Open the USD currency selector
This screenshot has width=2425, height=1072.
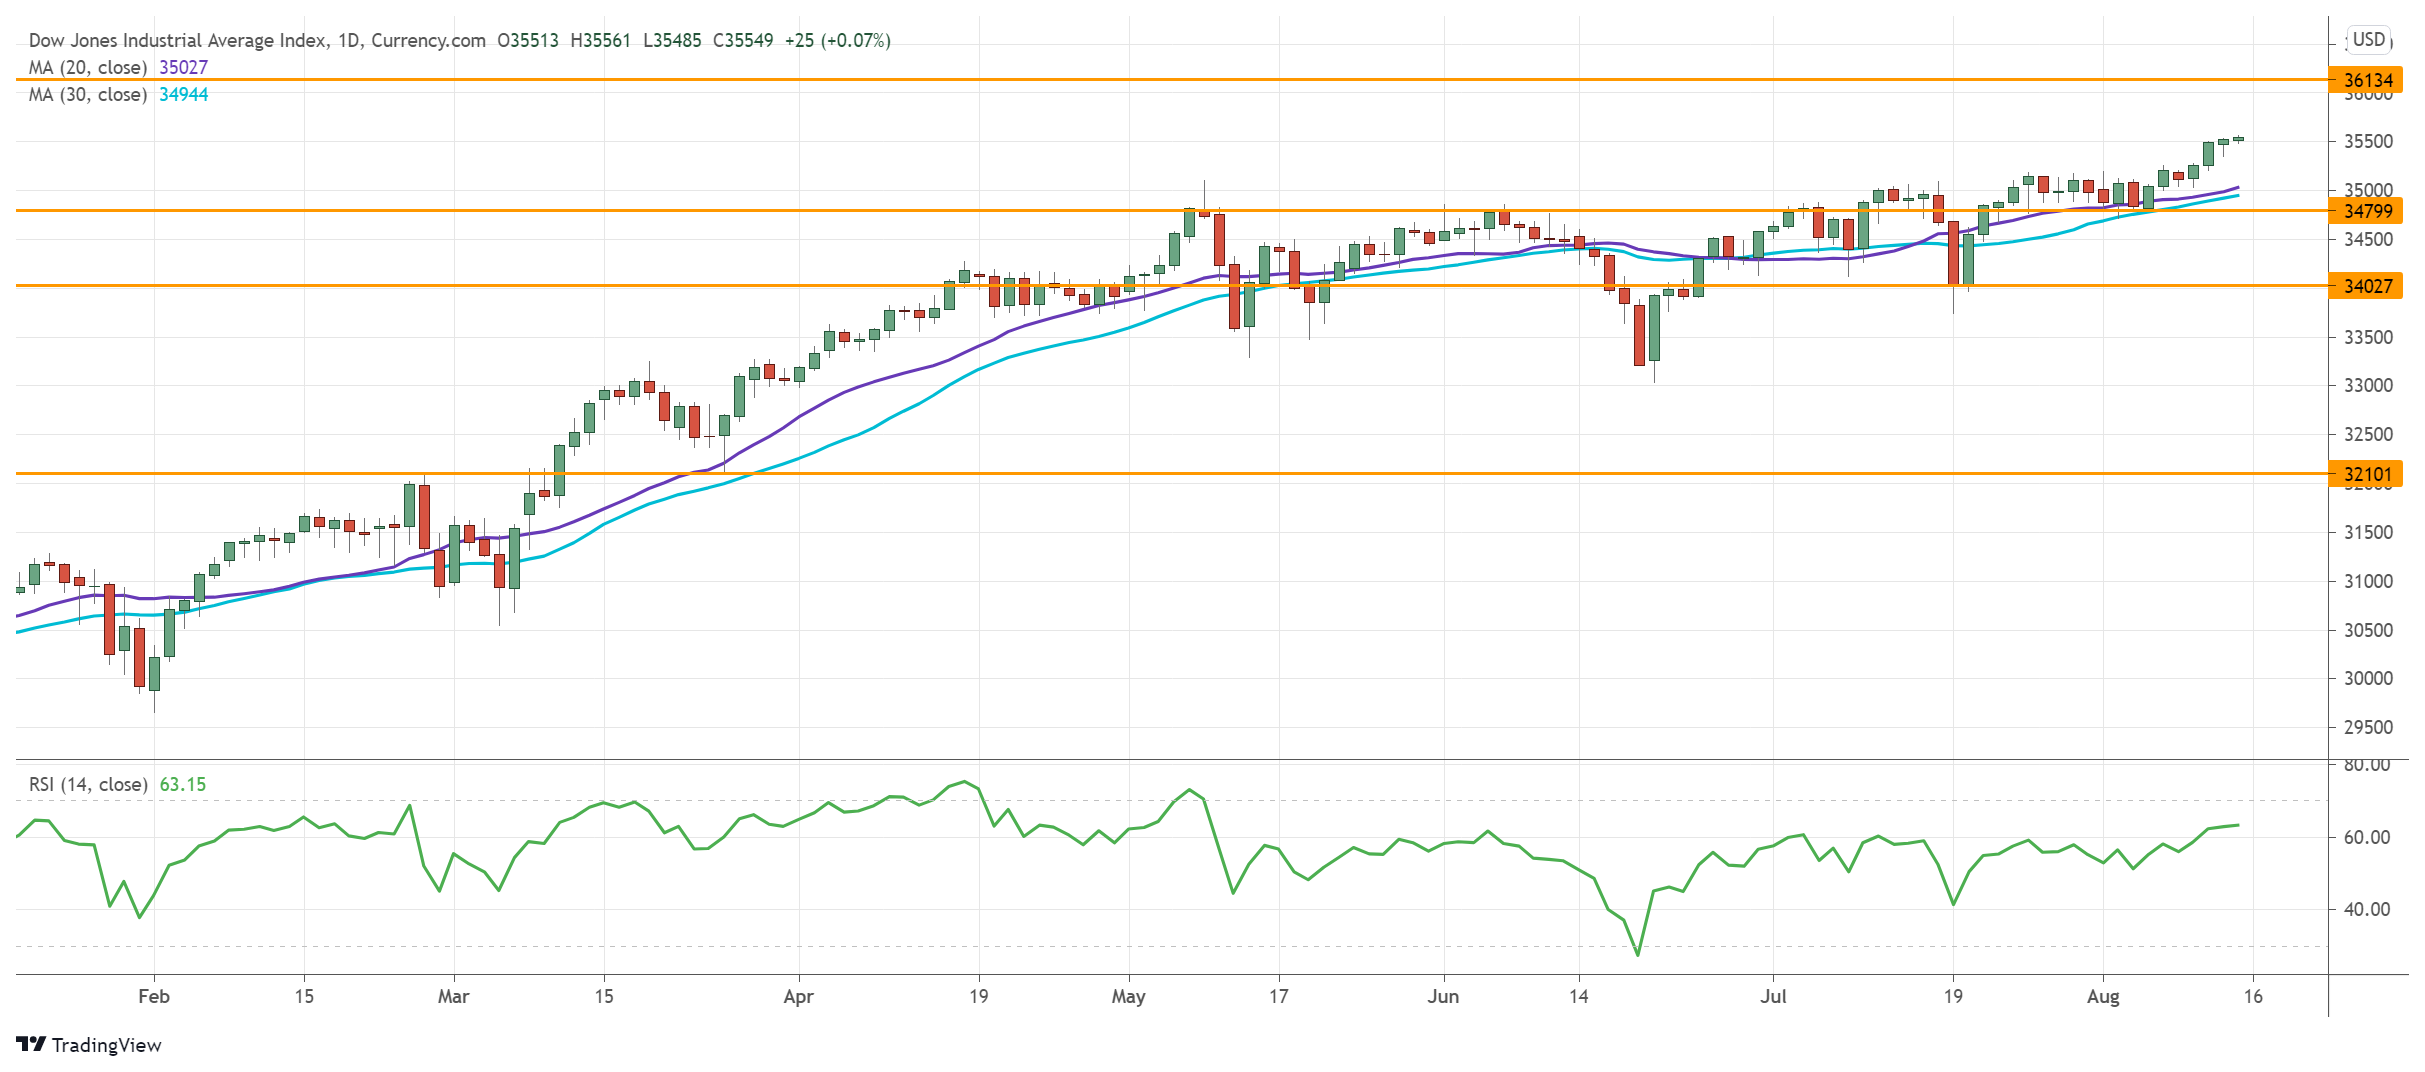pyautogui.click(x=2368, y=40)
